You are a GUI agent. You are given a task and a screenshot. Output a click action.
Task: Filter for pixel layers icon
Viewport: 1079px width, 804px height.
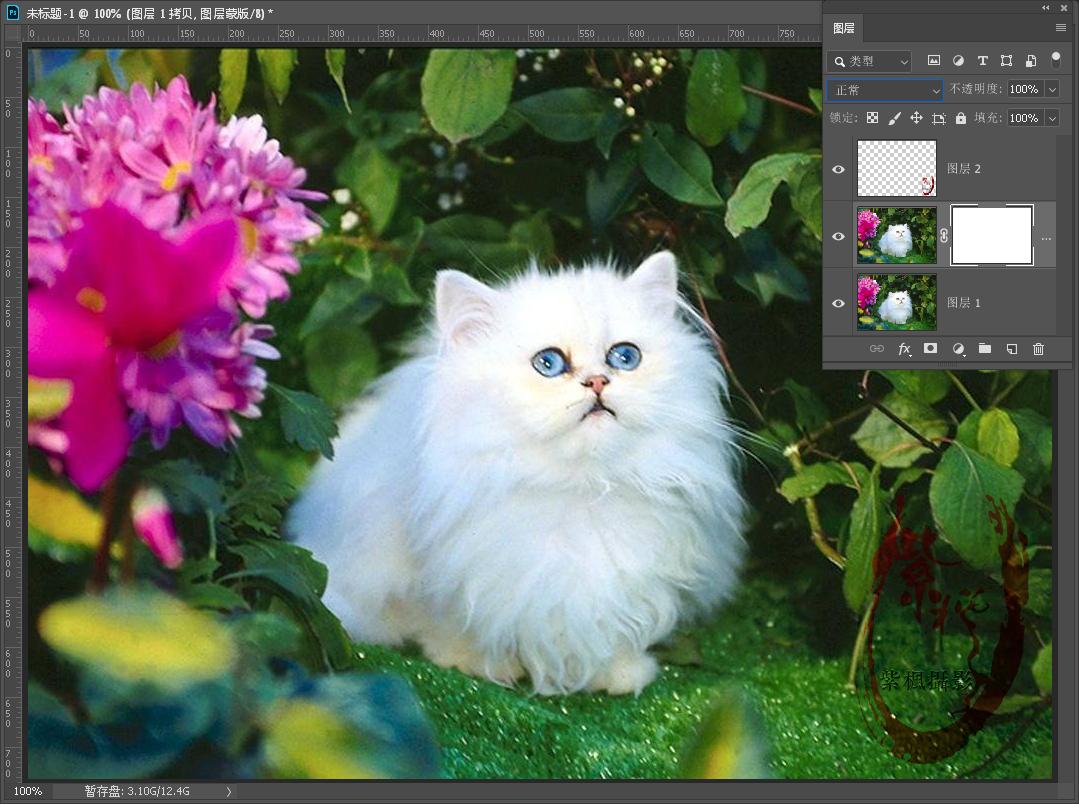pyautogui.click(x=934, y=61)
